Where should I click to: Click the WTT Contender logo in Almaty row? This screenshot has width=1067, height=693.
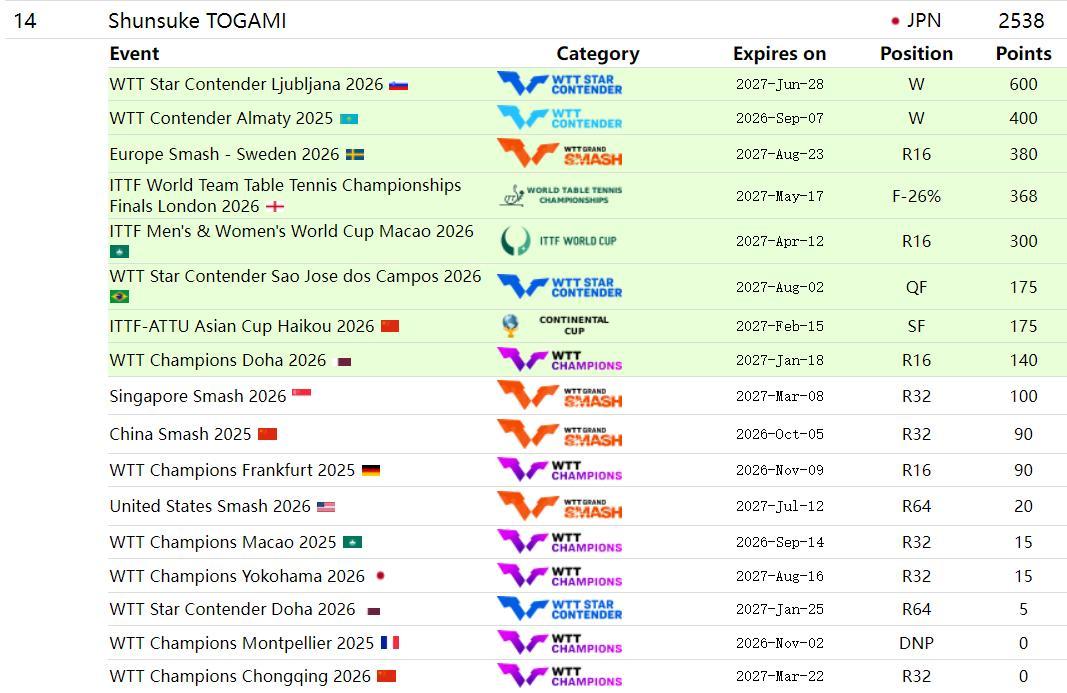(x=559, y=118)
